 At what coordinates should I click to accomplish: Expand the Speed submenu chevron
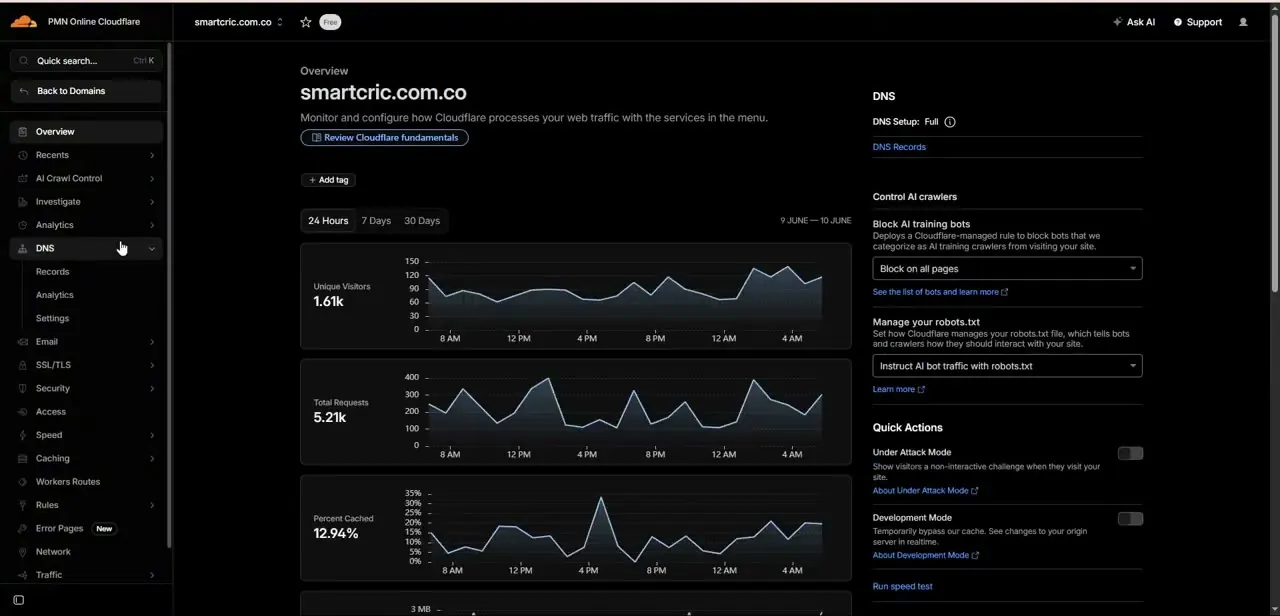152,435
